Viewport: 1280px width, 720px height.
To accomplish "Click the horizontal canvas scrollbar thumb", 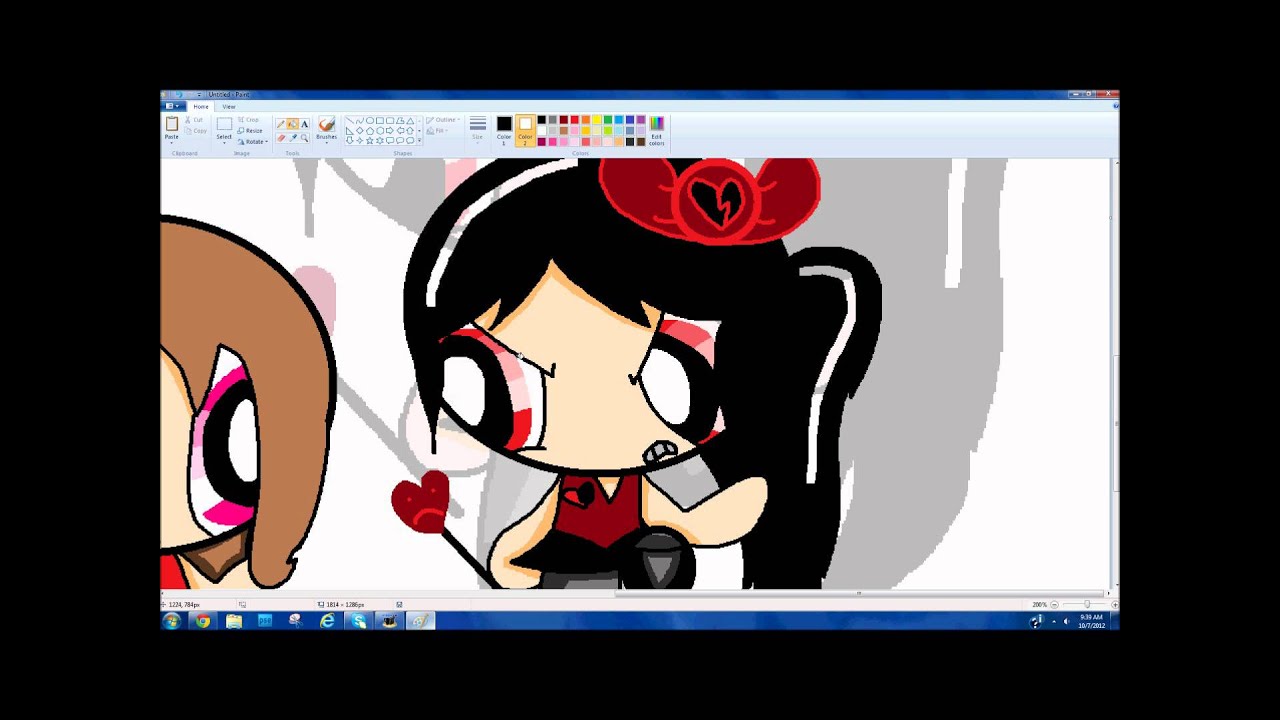I will [858, 593].
